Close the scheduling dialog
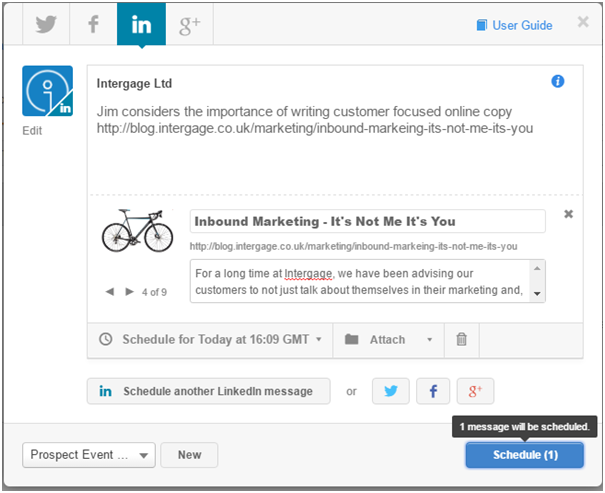 (x=583, y=22)
